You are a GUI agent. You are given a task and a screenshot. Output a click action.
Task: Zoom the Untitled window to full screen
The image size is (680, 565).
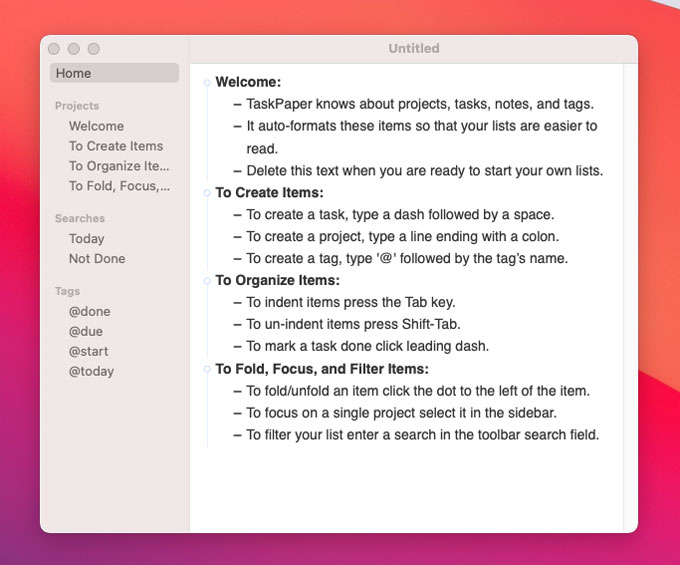coord(94,49)
